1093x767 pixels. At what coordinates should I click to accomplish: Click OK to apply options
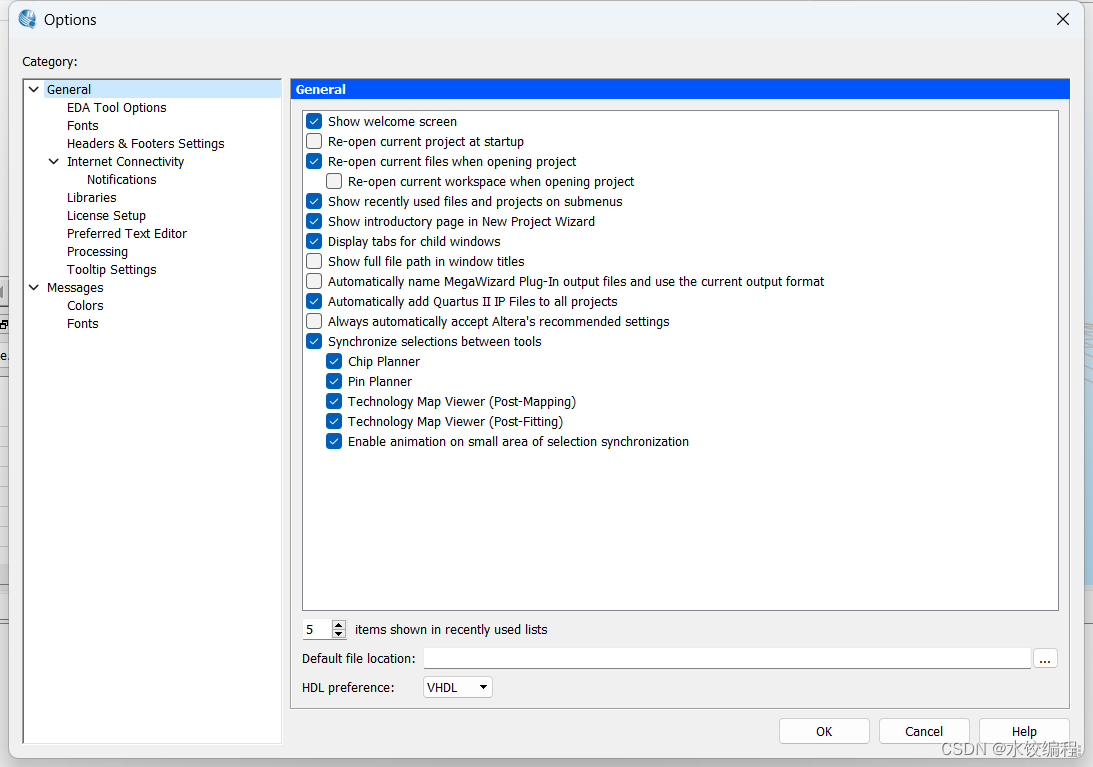click(x=824, y=731)
